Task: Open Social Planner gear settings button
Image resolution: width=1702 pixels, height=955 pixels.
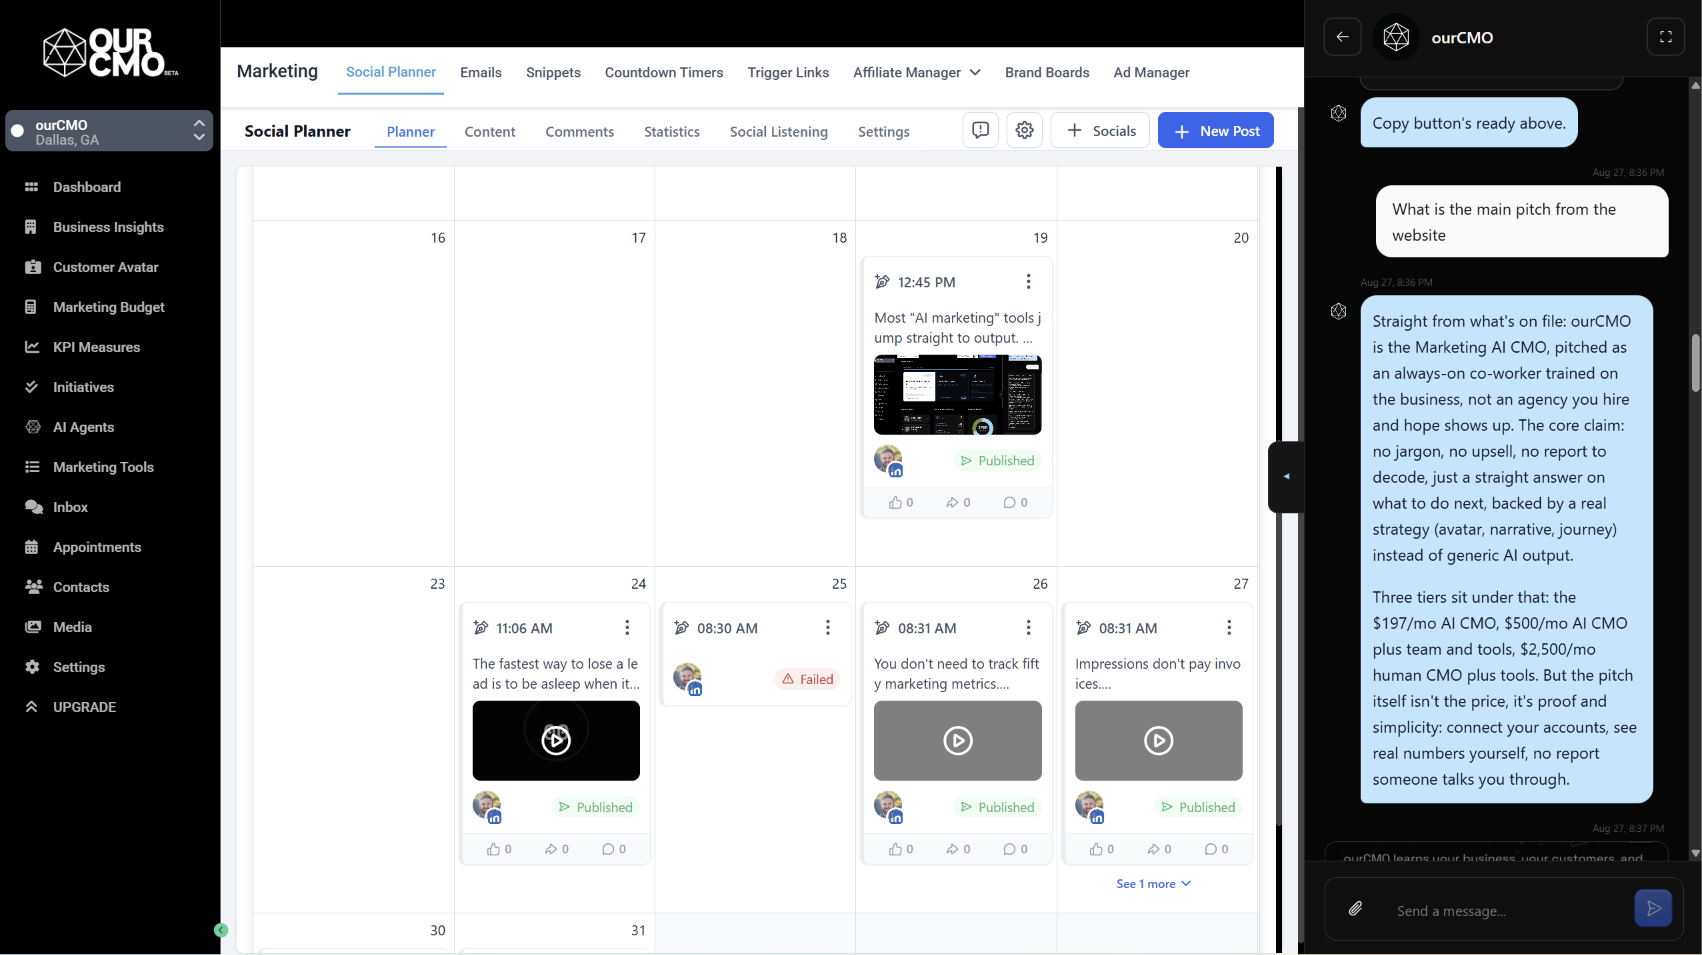Action: pyautogui.click(x=1024, y=130)
